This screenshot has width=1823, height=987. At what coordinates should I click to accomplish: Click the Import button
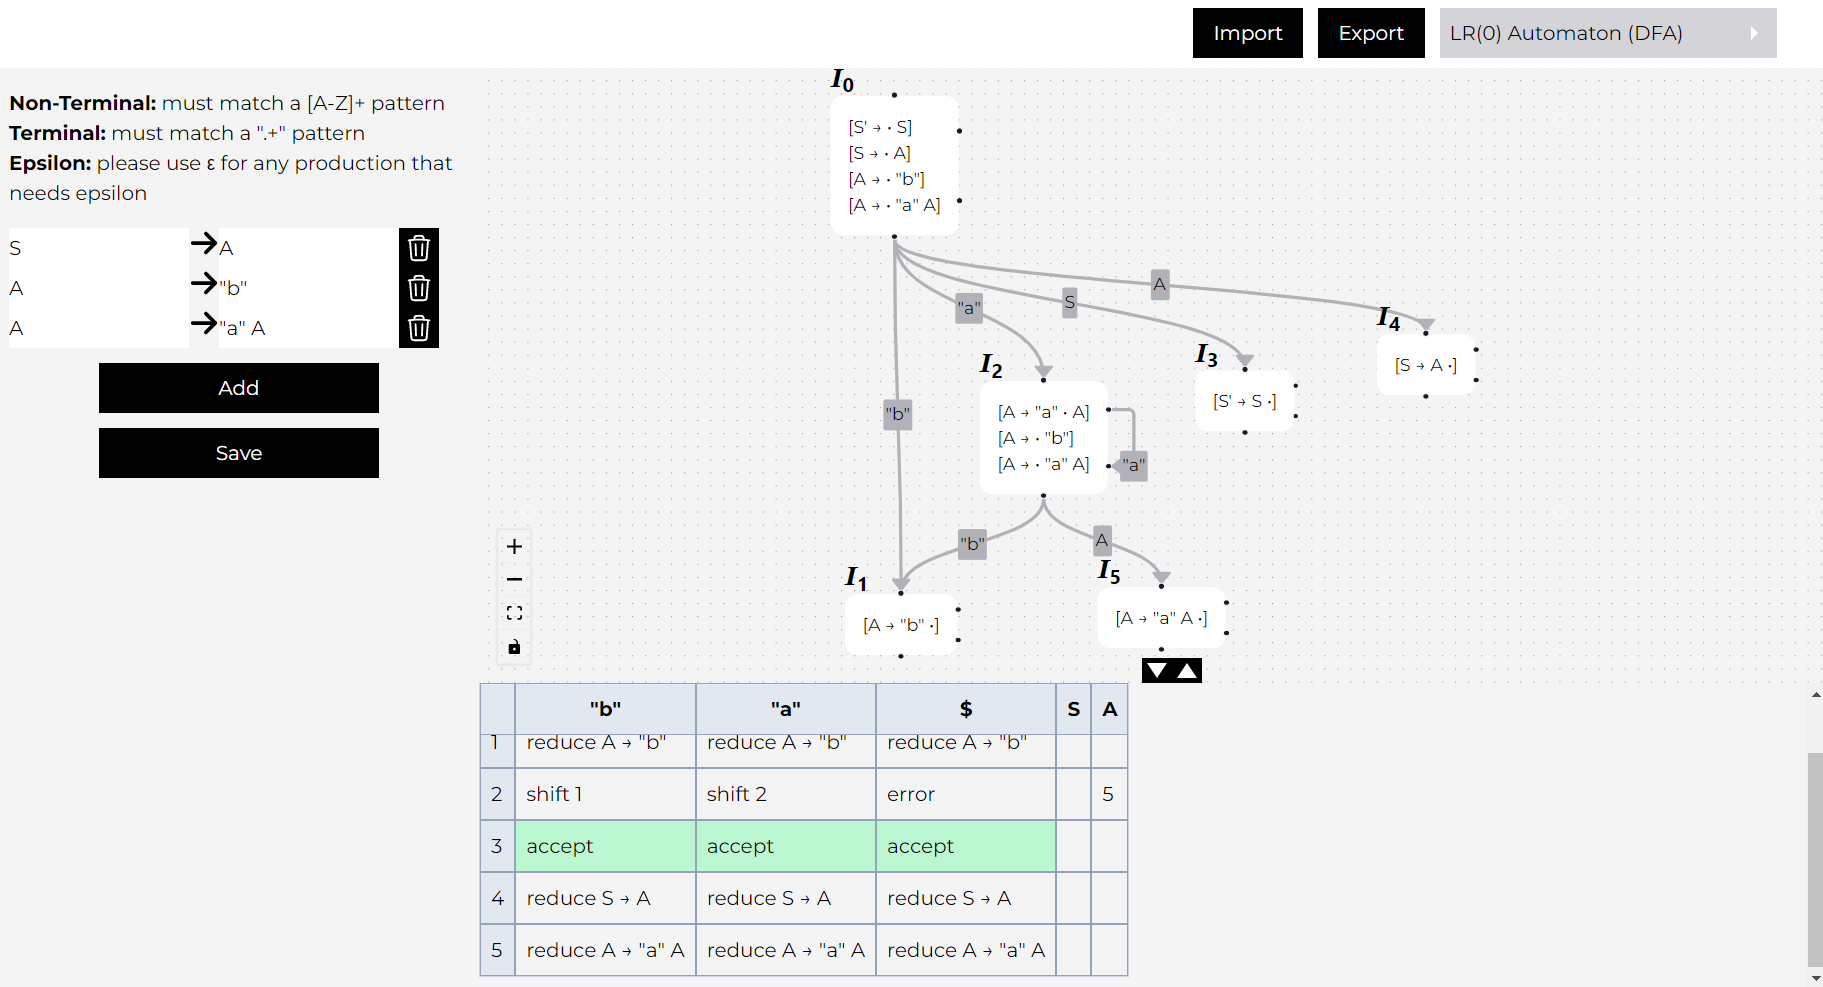coord(1247,33)
